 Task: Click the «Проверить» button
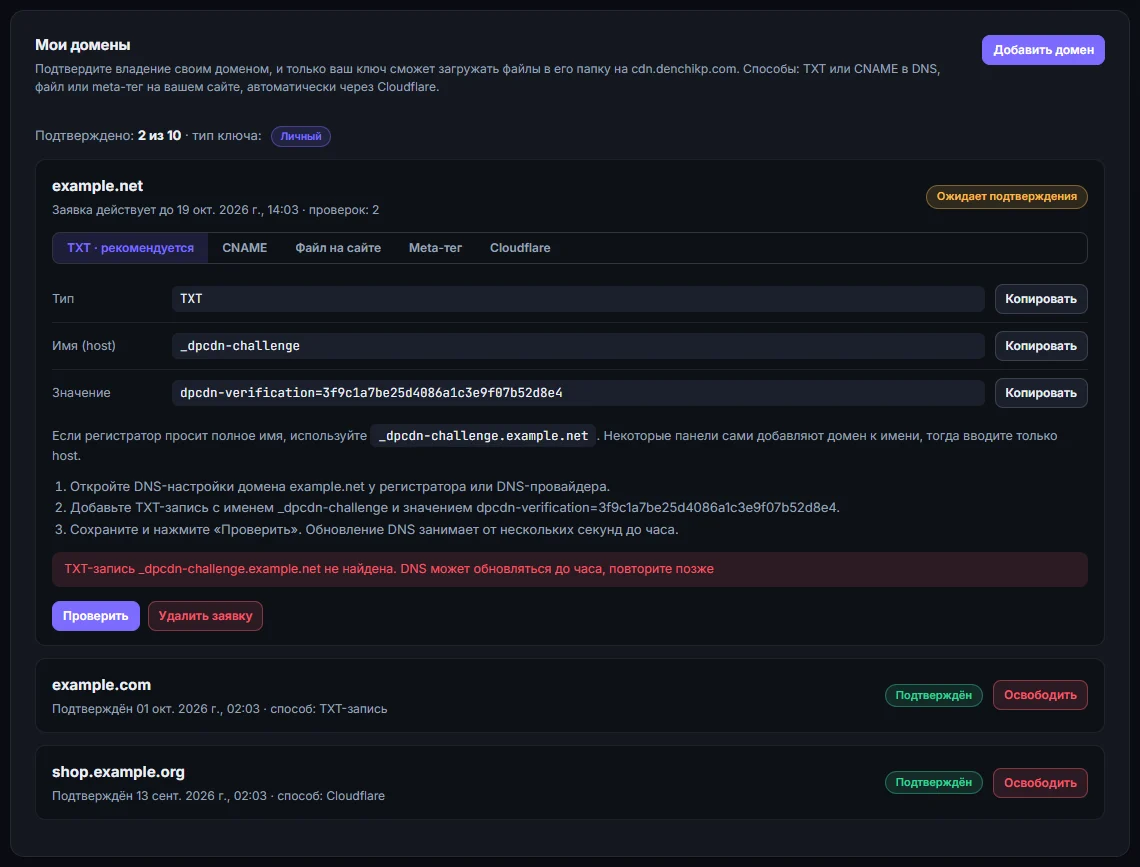pos(95,616)
